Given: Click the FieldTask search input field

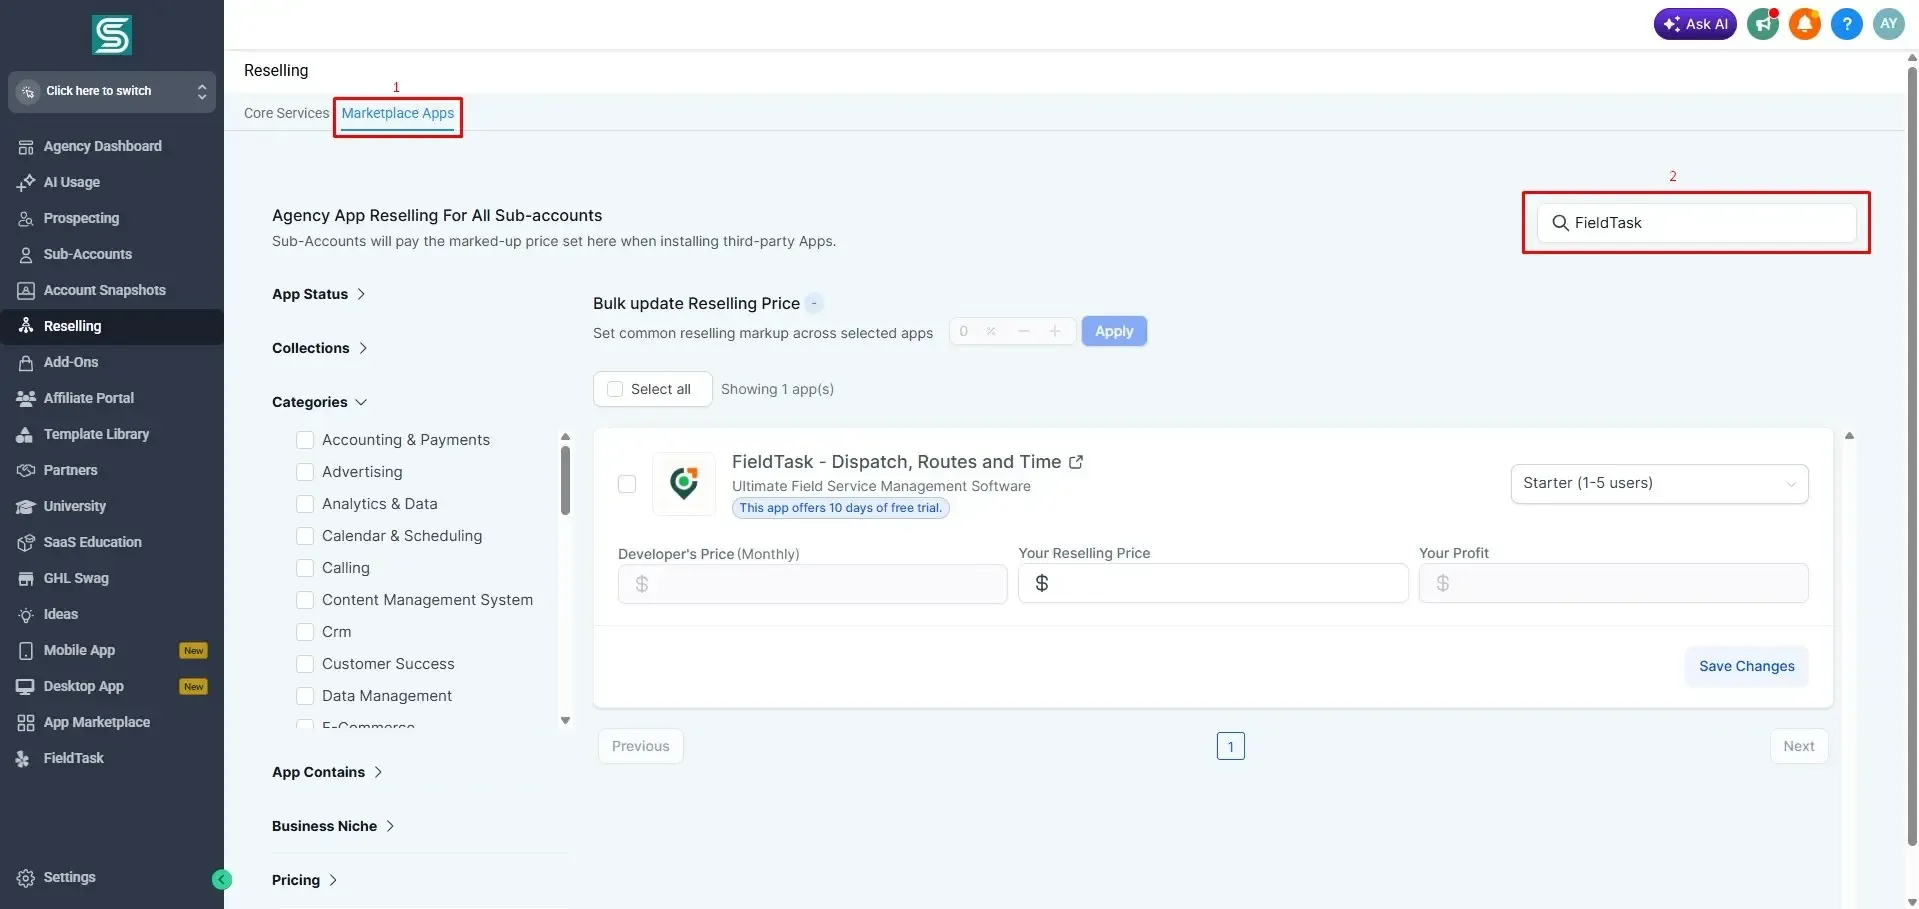Looking at the screenshot, I should pos(1697,223).
